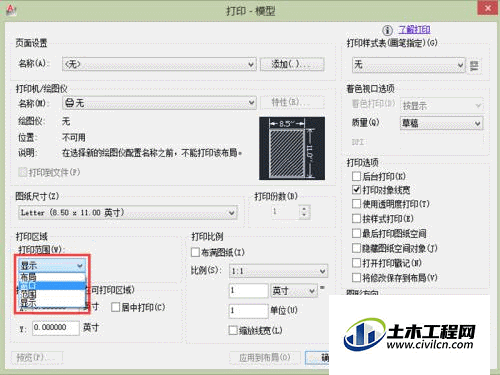
Task: Click the Y offset field 0.000000
Action: (x=56, y=328)
